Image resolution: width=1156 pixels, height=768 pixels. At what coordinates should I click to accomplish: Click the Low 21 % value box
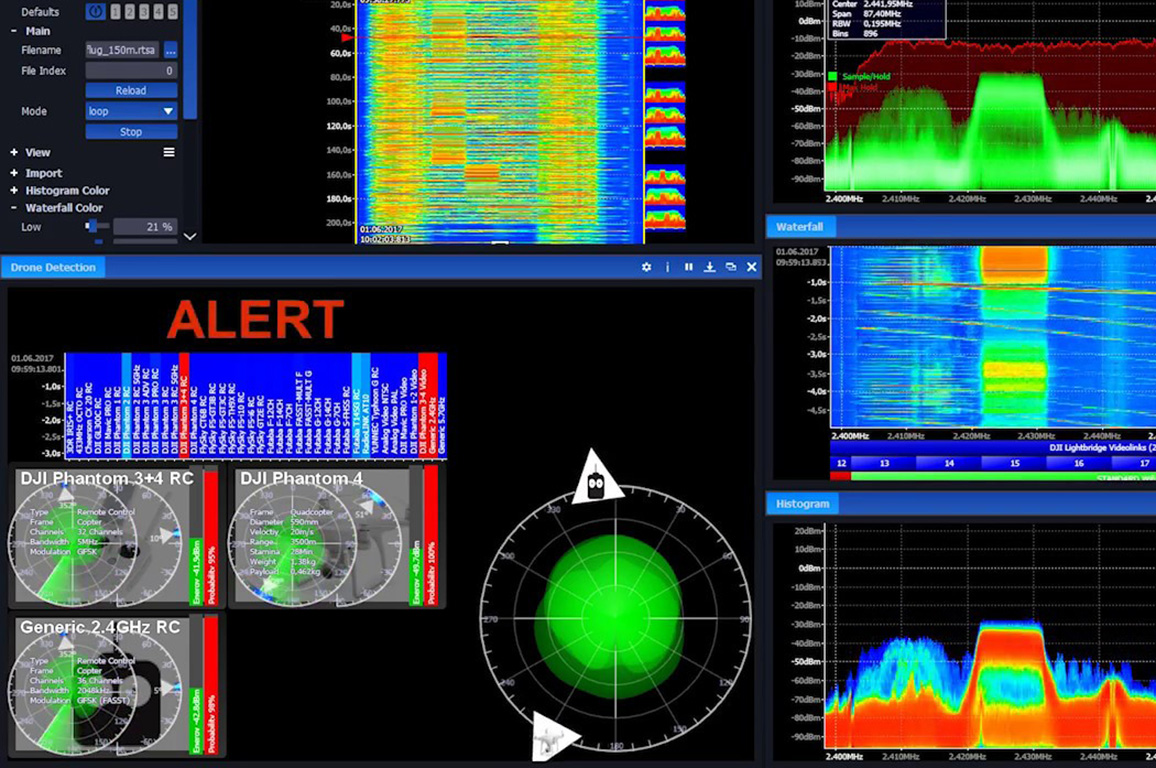pyautogui.click(x=145, y=226)
